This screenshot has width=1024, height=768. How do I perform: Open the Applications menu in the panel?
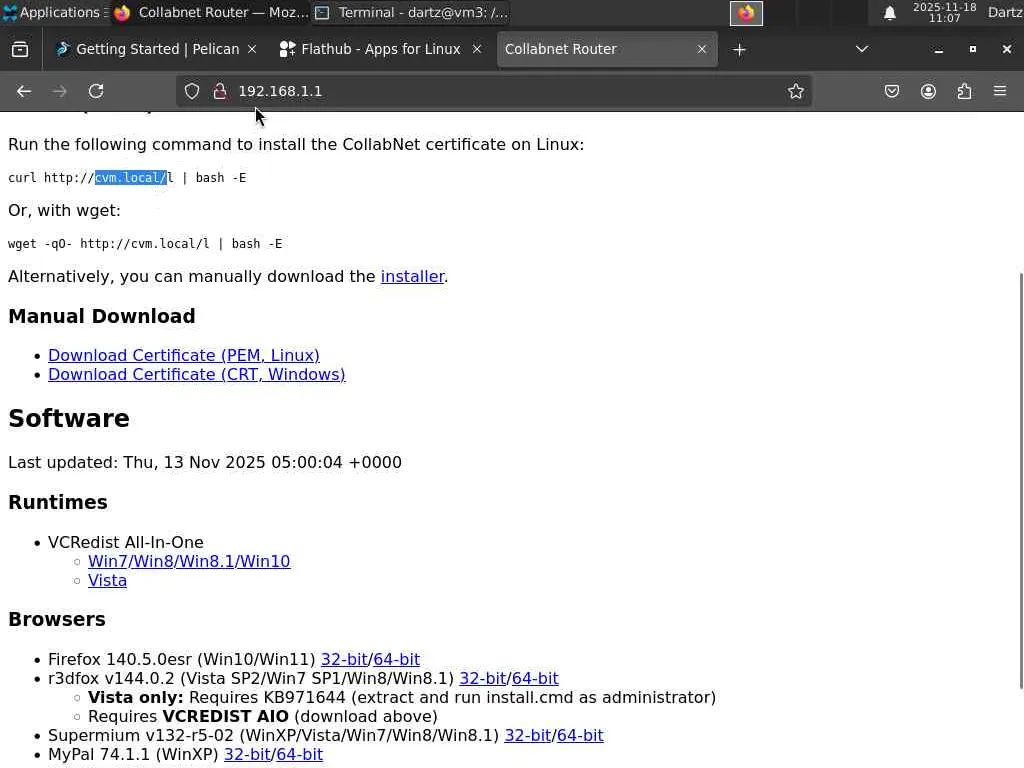[x=54, y=12]
